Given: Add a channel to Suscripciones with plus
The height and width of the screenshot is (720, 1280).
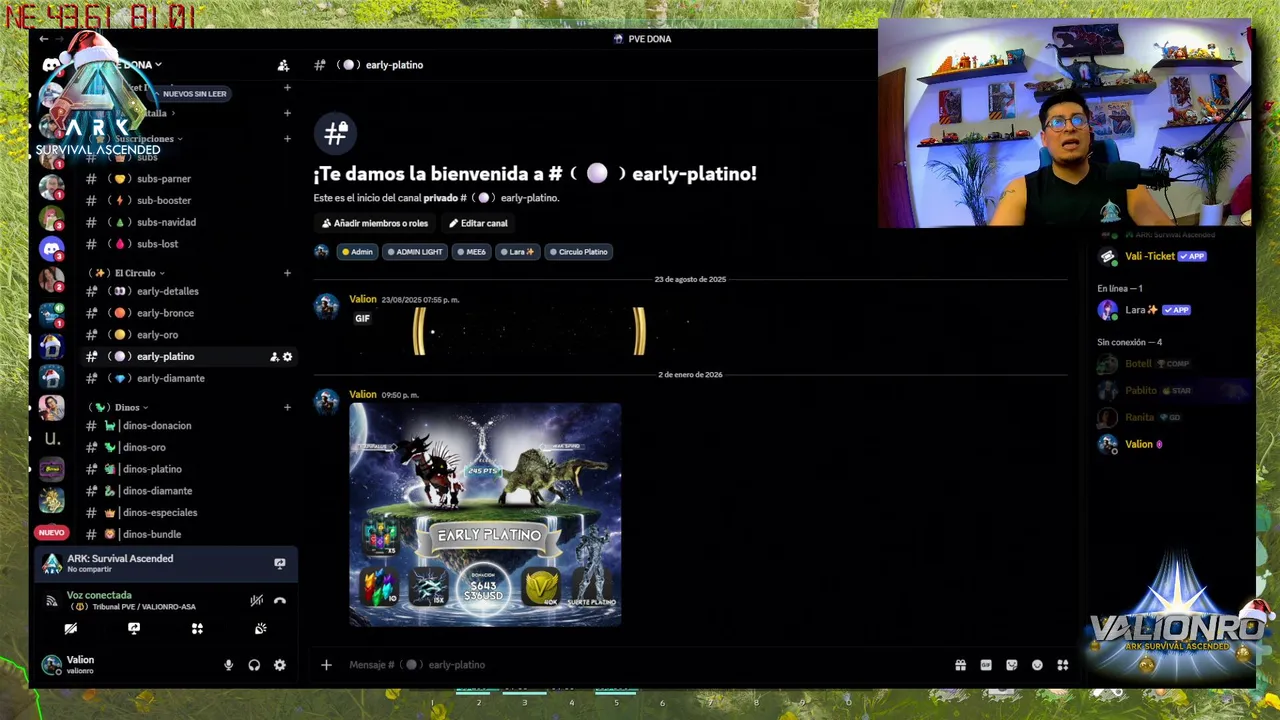Looking at the screenshot, I should click(x=287, y=139).
